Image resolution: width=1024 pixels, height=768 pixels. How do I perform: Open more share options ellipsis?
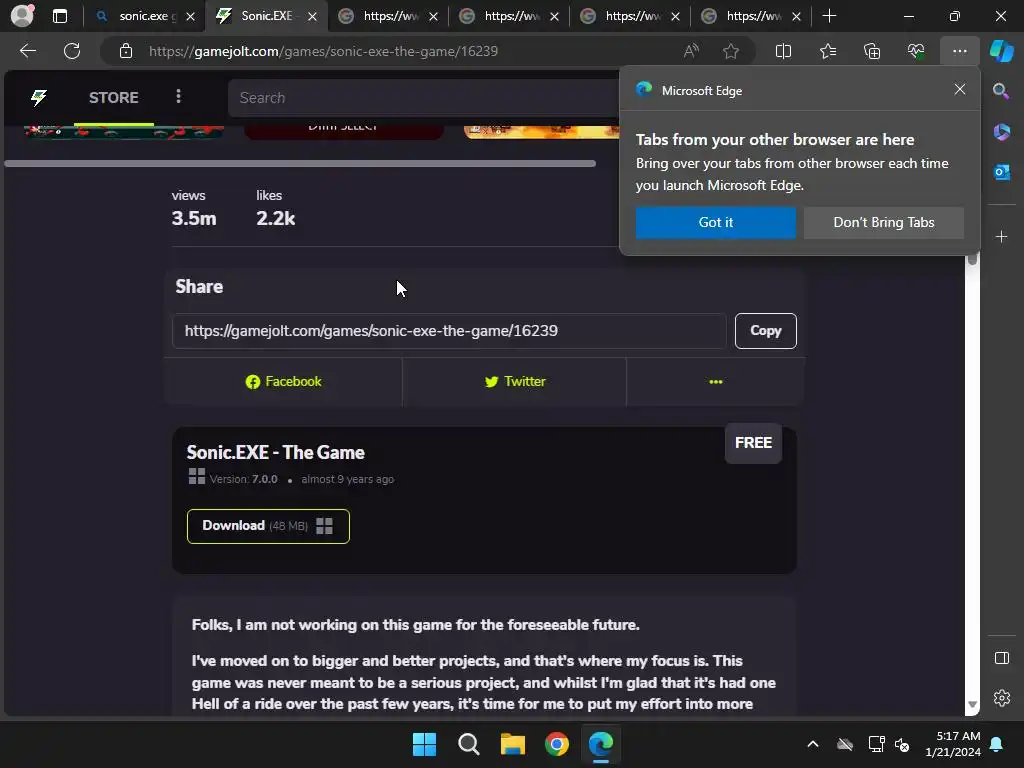(x=716, y=381)
